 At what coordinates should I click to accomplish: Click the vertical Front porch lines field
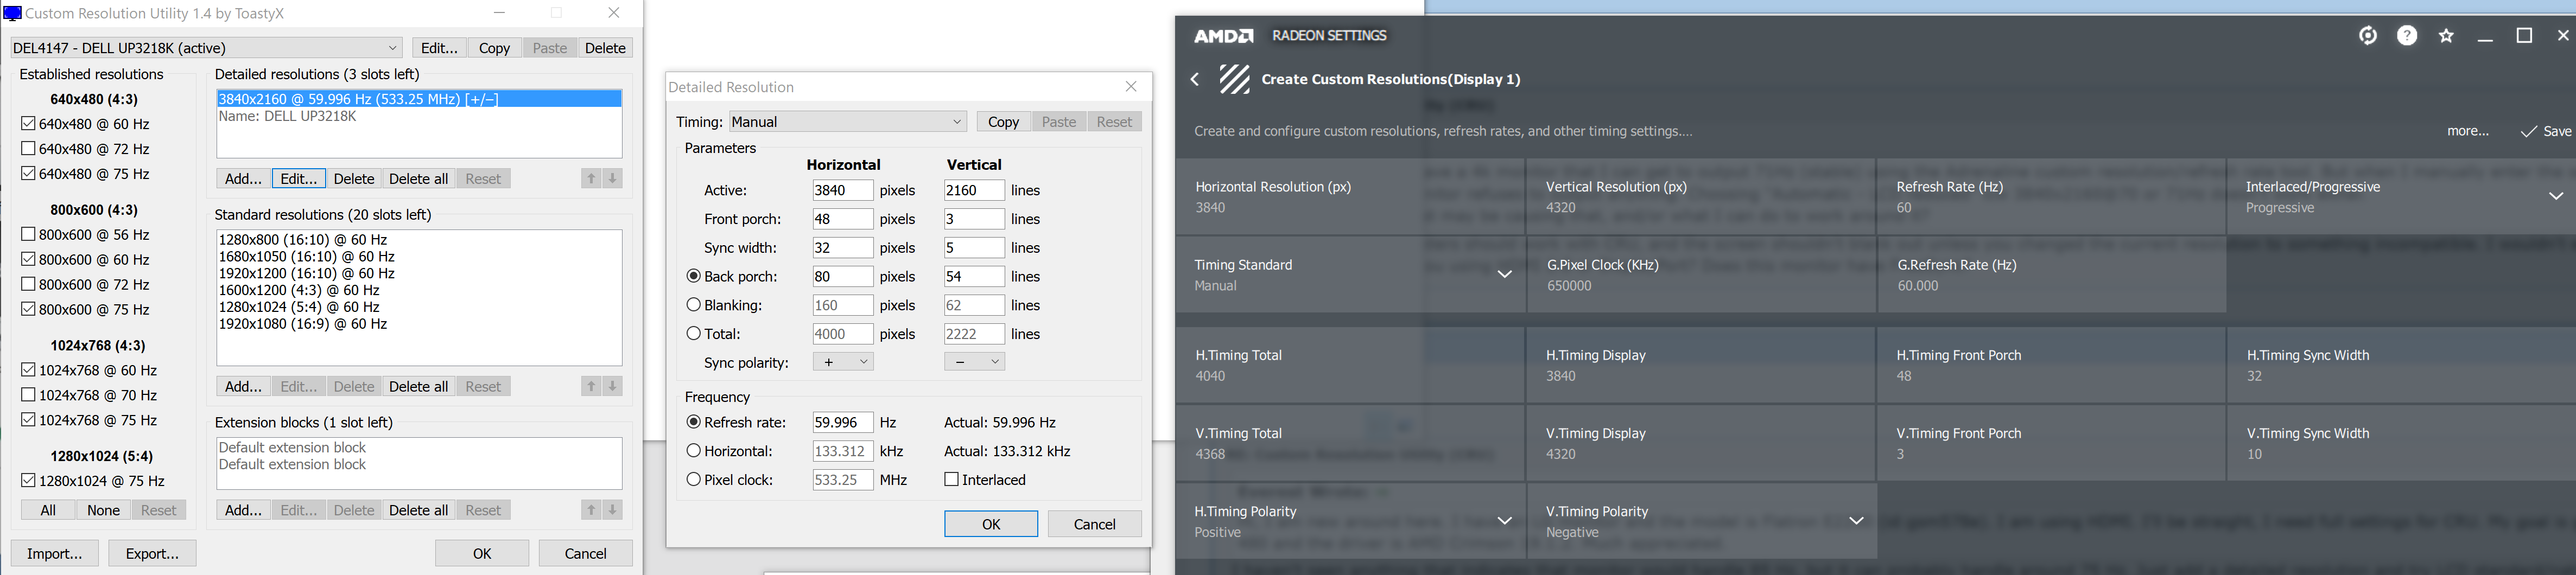point(974,219)
